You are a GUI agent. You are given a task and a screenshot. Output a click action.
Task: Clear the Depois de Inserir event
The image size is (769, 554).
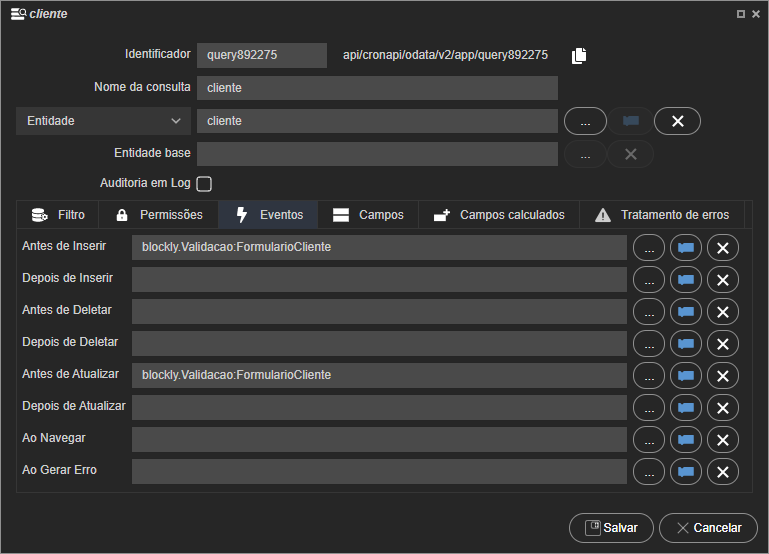click(723, 280)
